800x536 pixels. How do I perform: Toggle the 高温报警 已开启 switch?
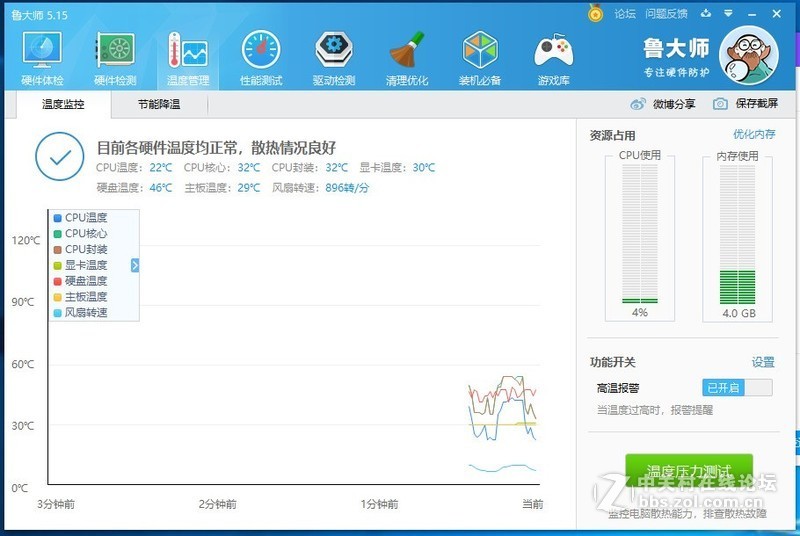coord(737,388)
